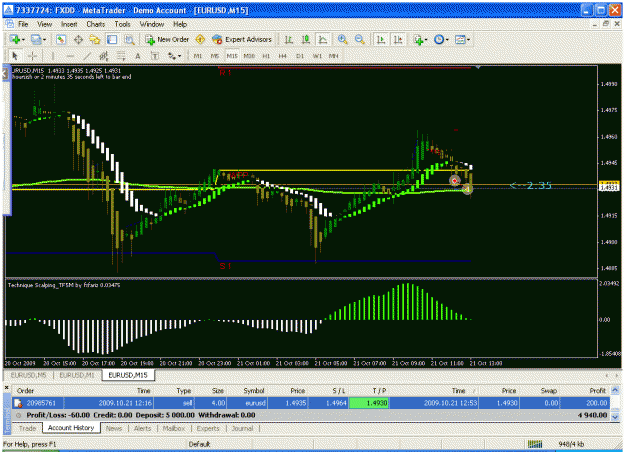Open the Charts menu
625x452 pixels.
(x=96, y=24)
